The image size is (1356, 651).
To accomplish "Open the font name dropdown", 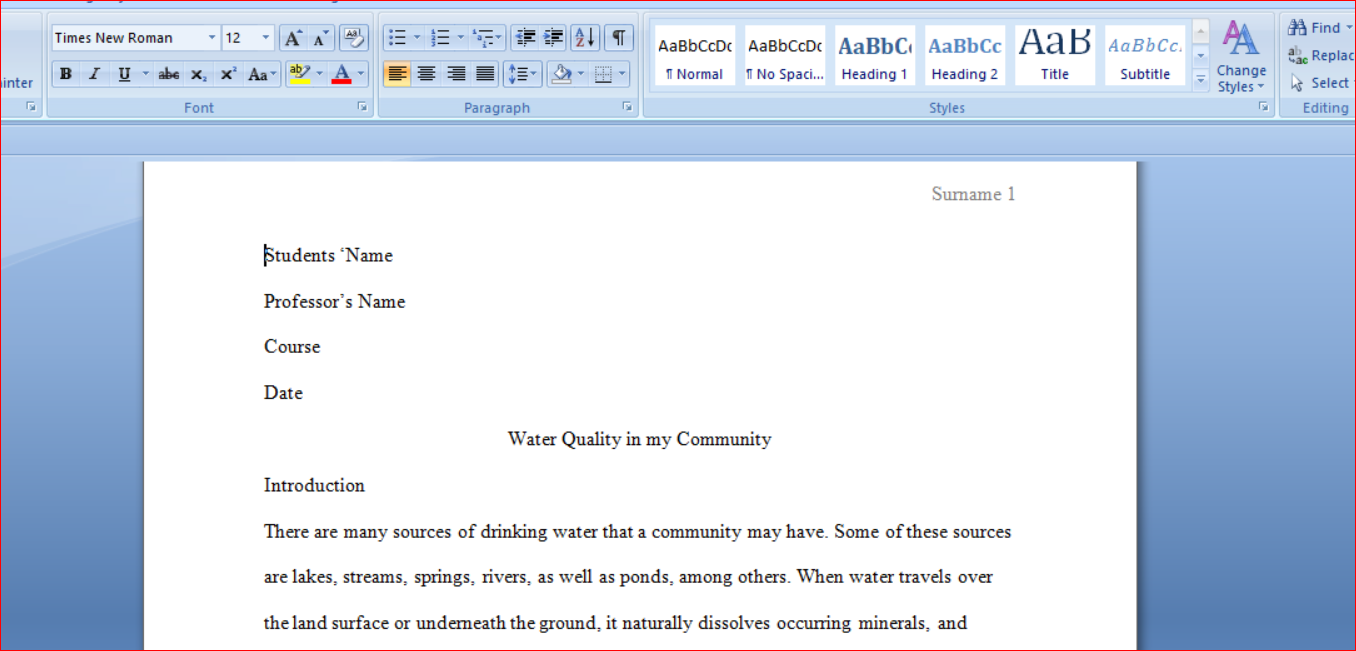I will tap(211, 38).
